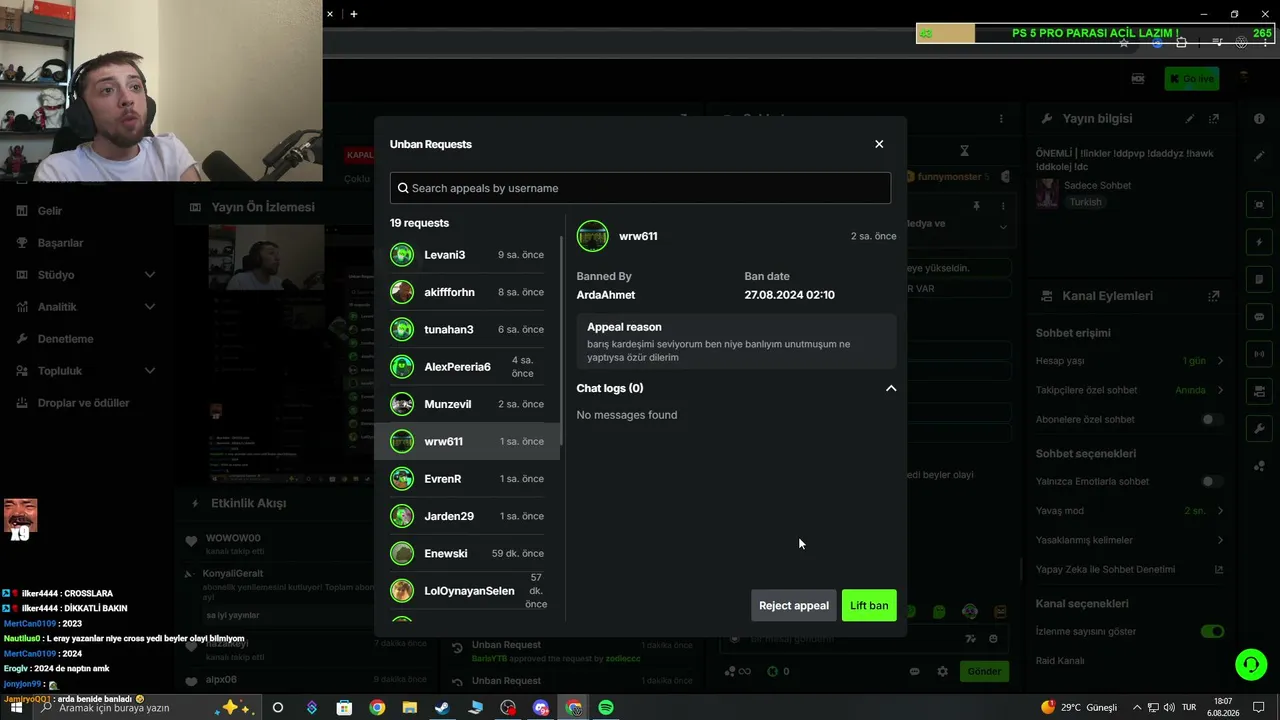The height and width of the screenshot is (720, 1280).
Task: Click the wrw611 avatar in the detail panel
Action: click(x=593, y=236)
